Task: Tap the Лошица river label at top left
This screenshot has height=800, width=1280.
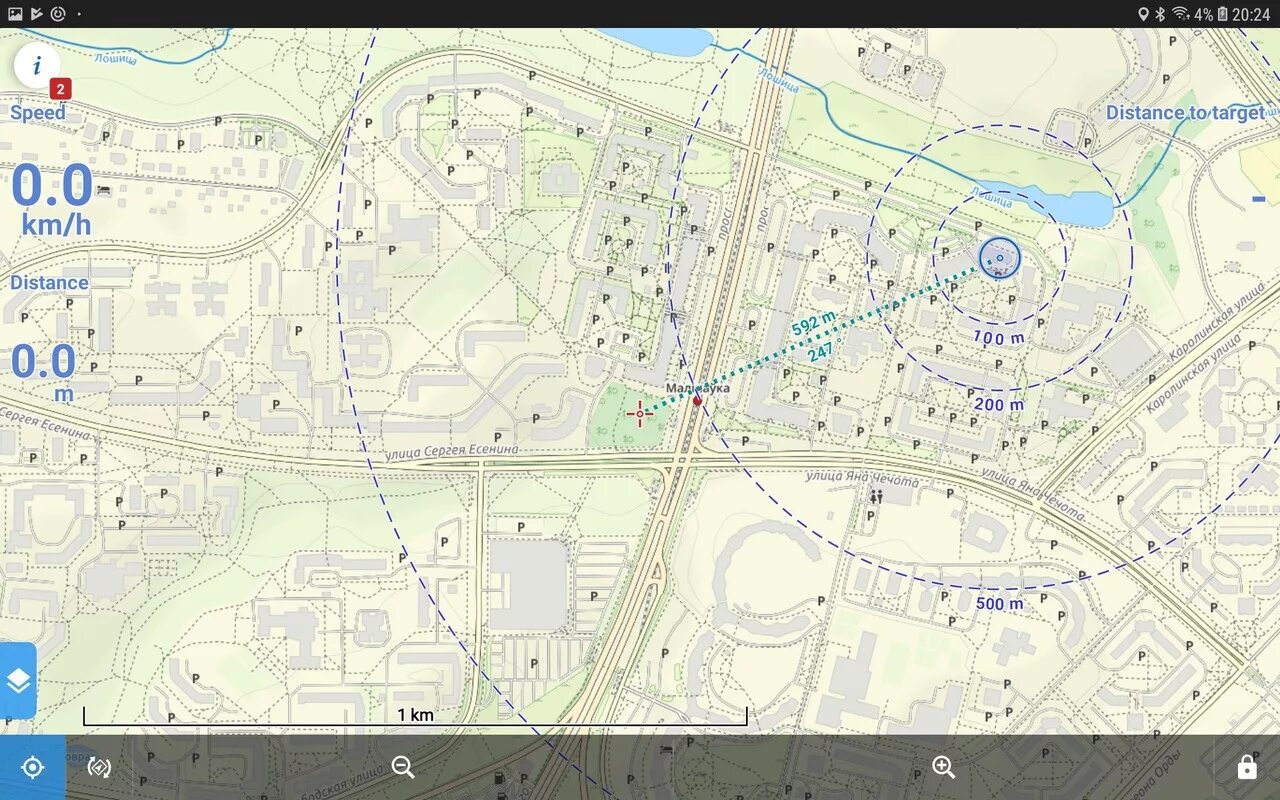Action: pyautogui.click(x=114, y=59)
